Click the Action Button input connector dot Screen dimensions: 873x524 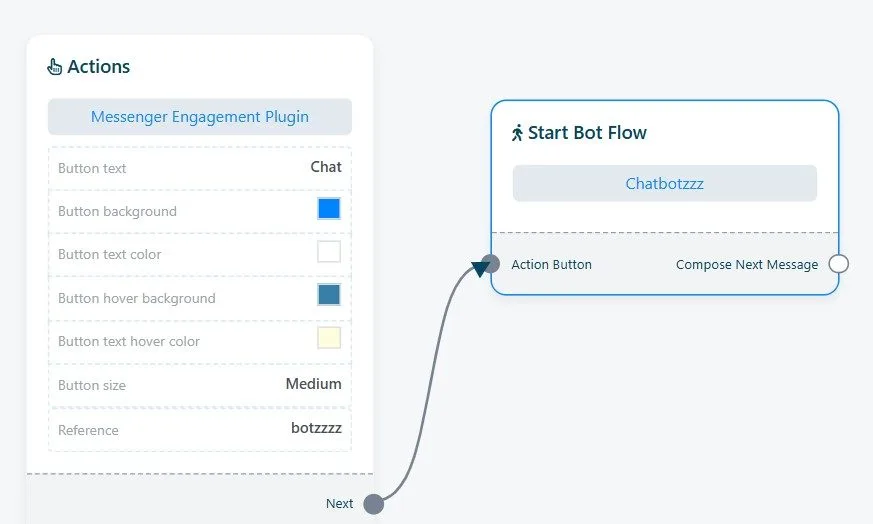491,264
